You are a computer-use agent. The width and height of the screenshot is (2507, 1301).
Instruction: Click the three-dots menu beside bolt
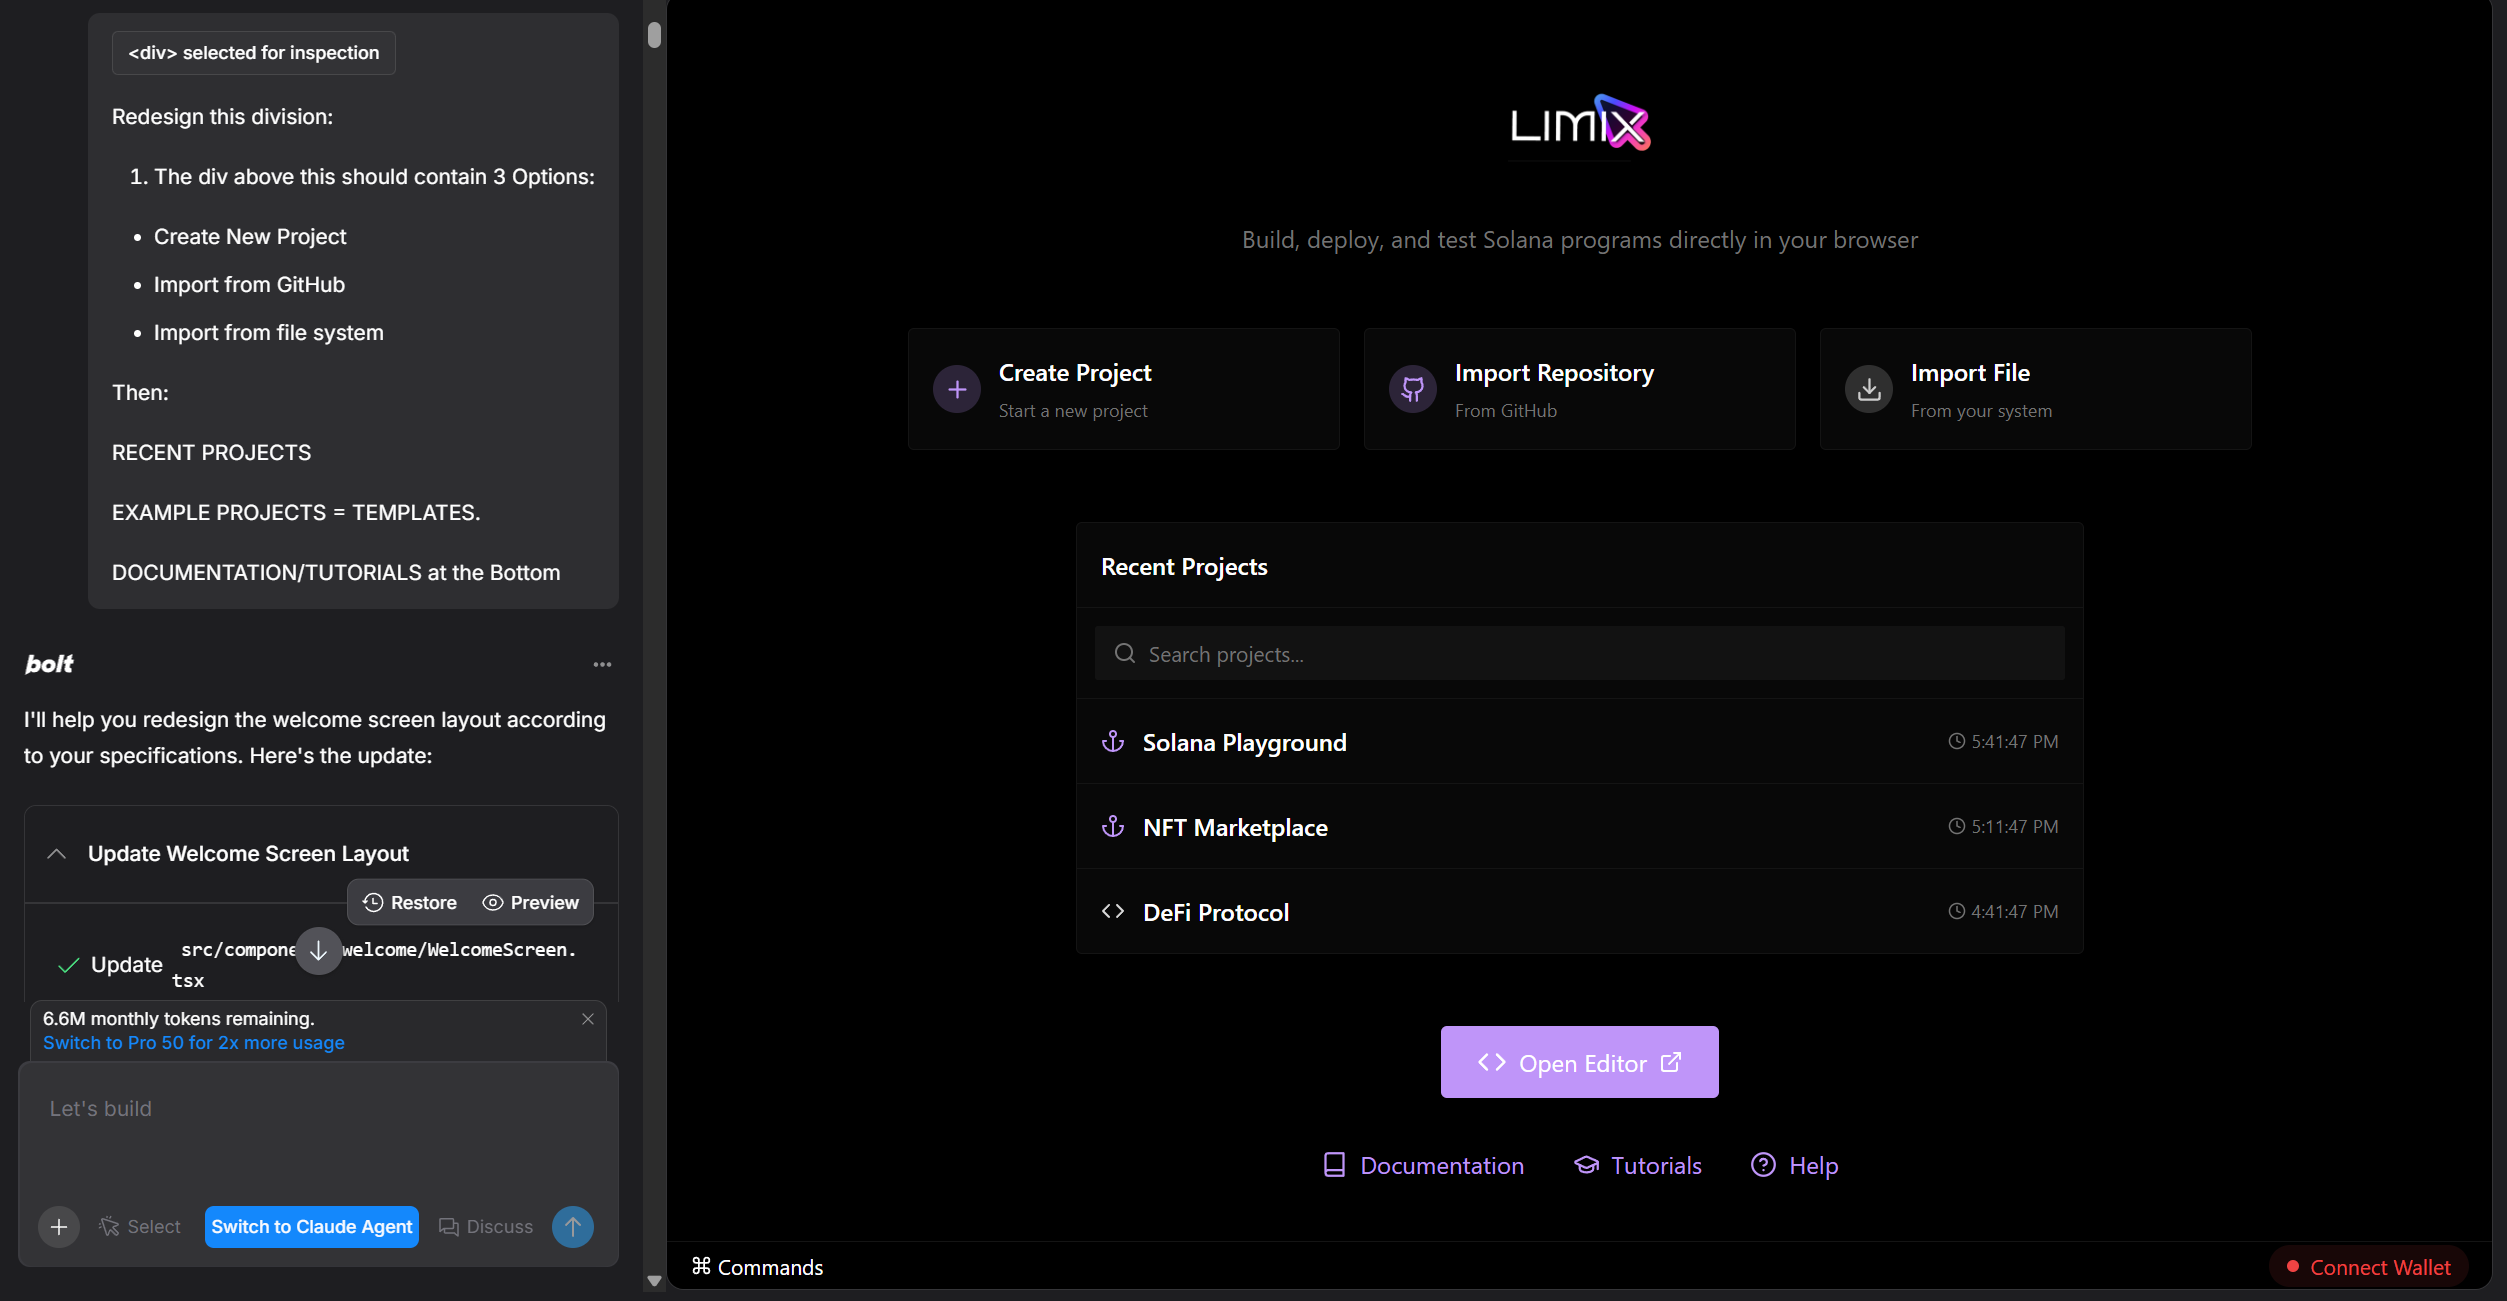[602, 665]
